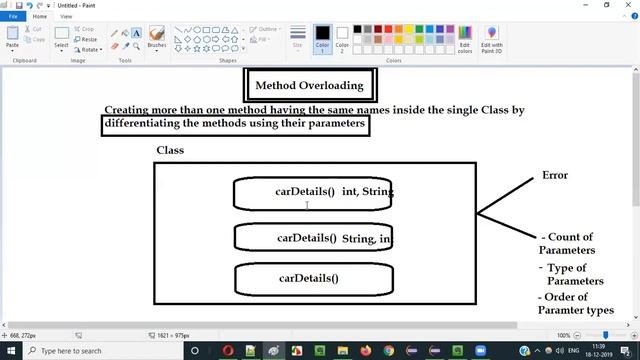Click the Crop button
The height and width of the screenshot is (360, 640).
84,29
